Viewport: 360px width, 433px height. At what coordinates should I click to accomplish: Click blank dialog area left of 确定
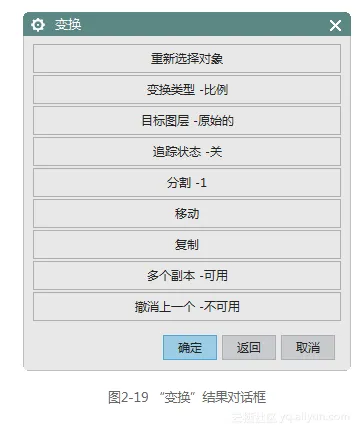(97, 347)
